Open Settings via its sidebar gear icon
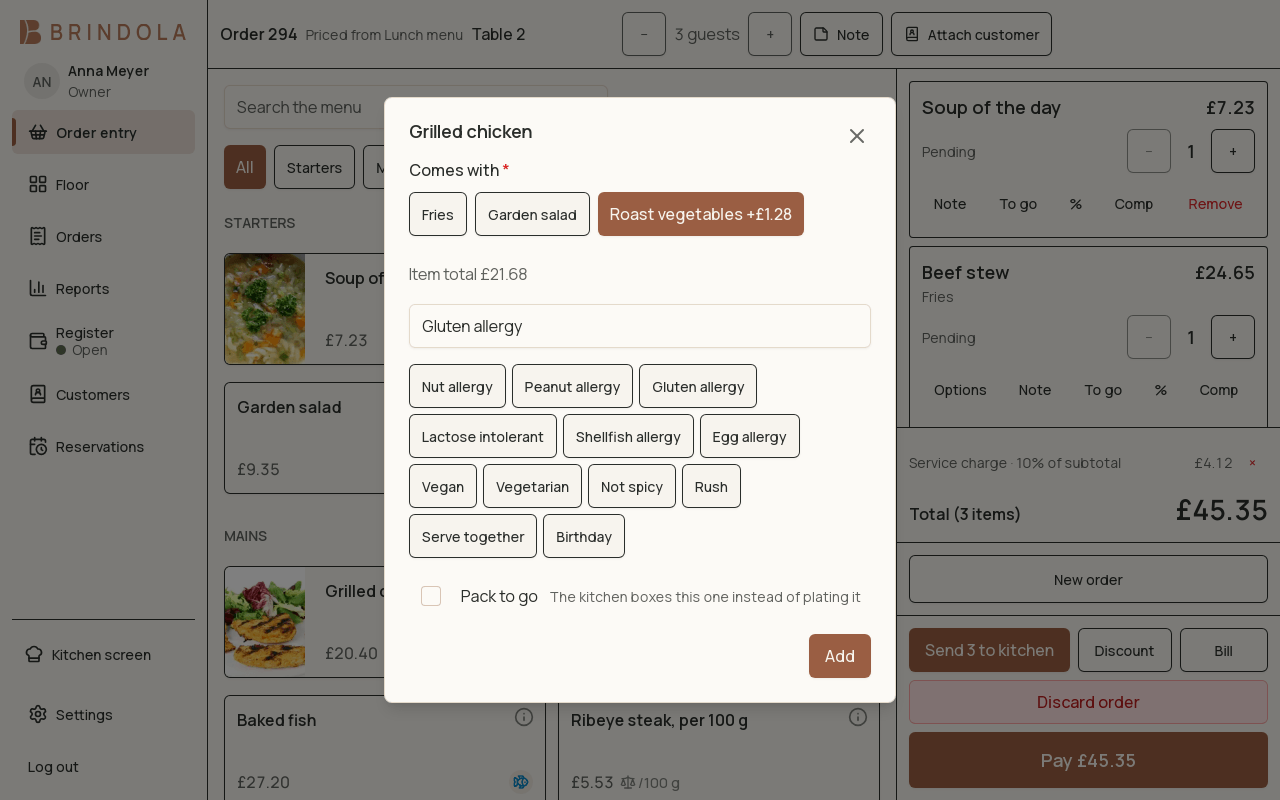 coord(38,714)
